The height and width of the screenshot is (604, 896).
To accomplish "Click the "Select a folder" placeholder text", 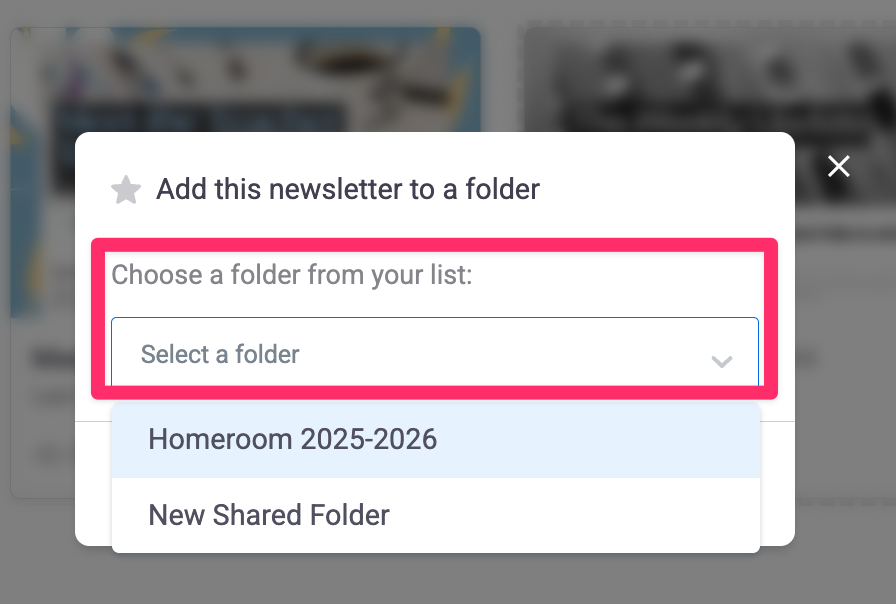I will coord(220,354).
